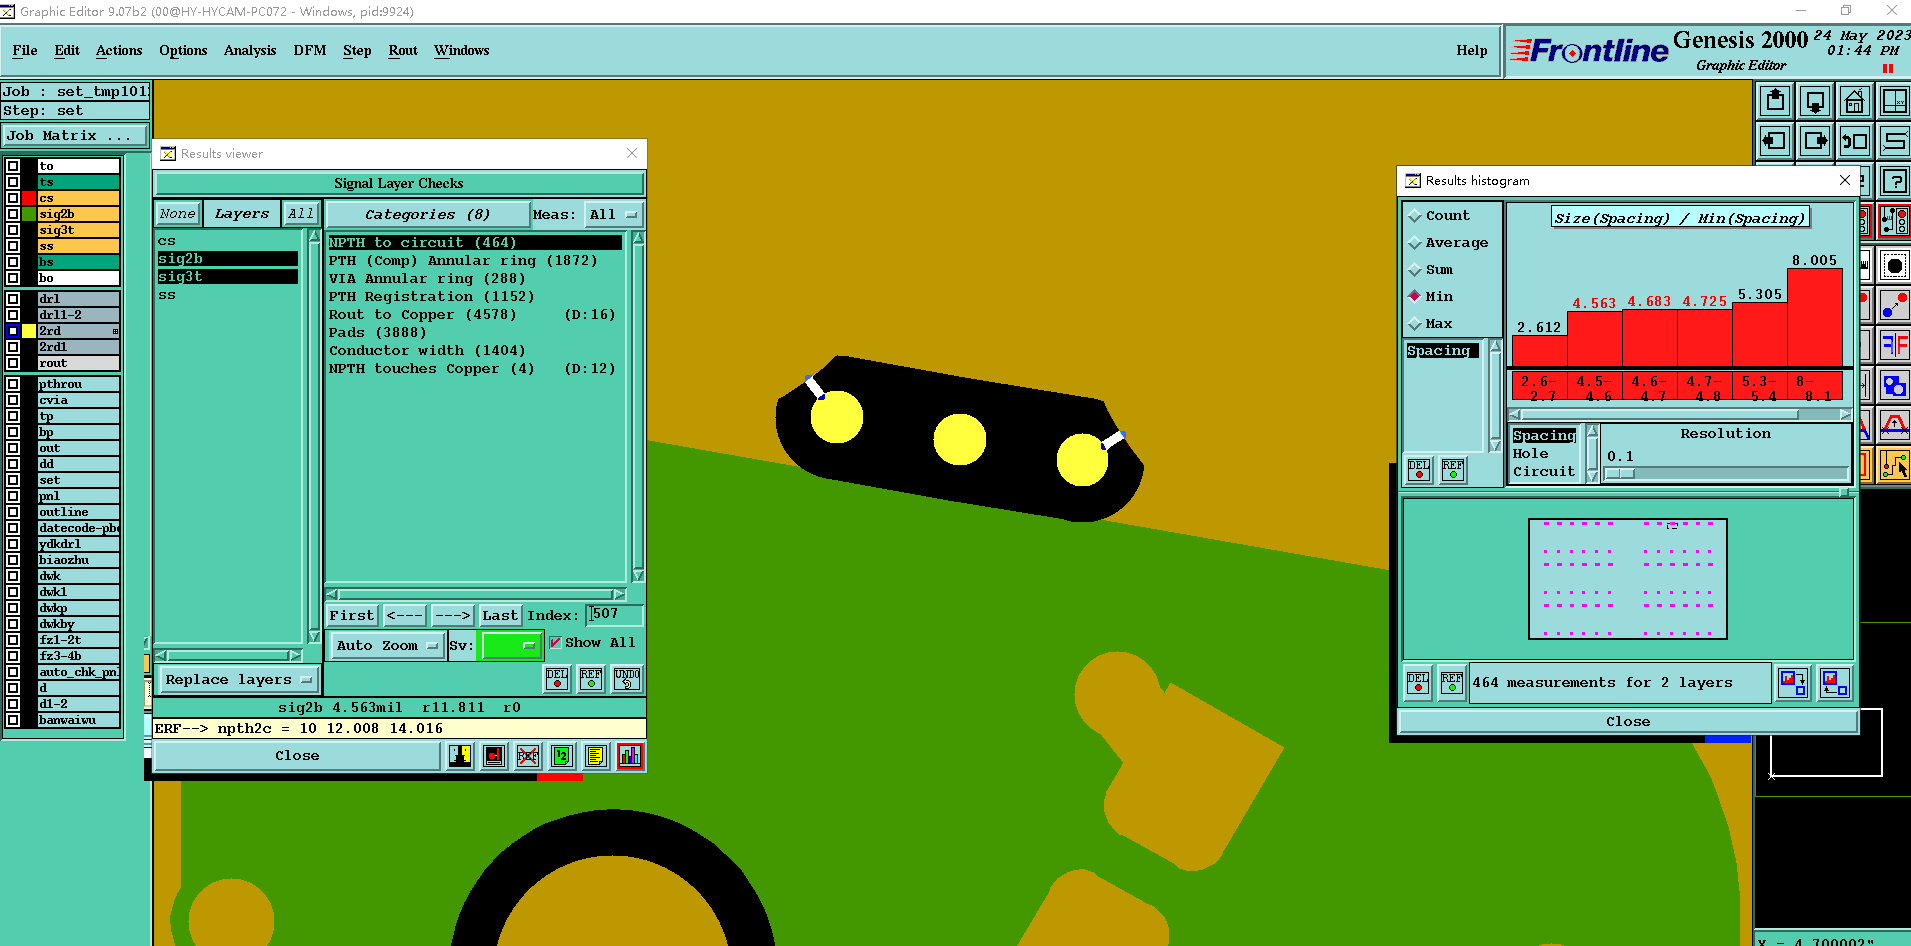Click Close in the Results histogram window

point(1628,722)
